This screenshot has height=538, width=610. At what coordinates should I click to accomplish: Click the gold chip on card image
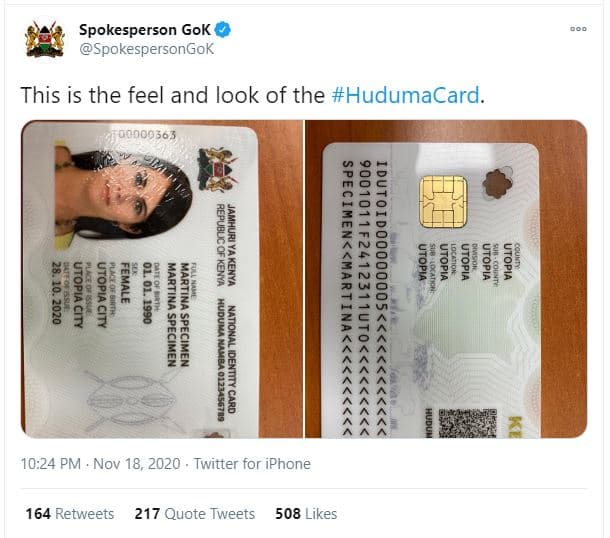coord(443,202)
